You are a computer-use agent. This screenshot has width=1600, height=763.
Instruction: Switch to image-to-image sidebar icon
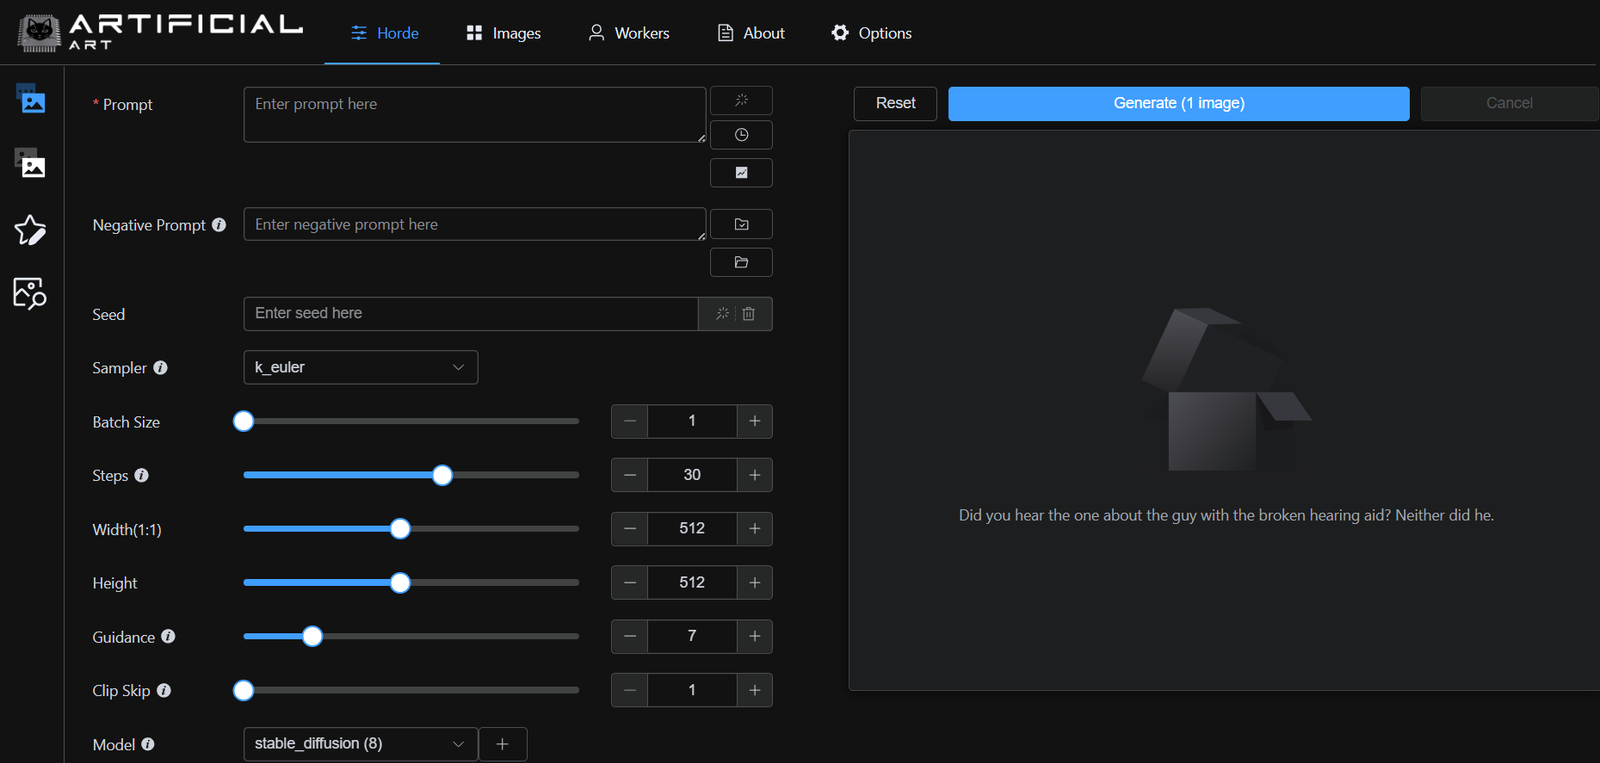[31, 164]
